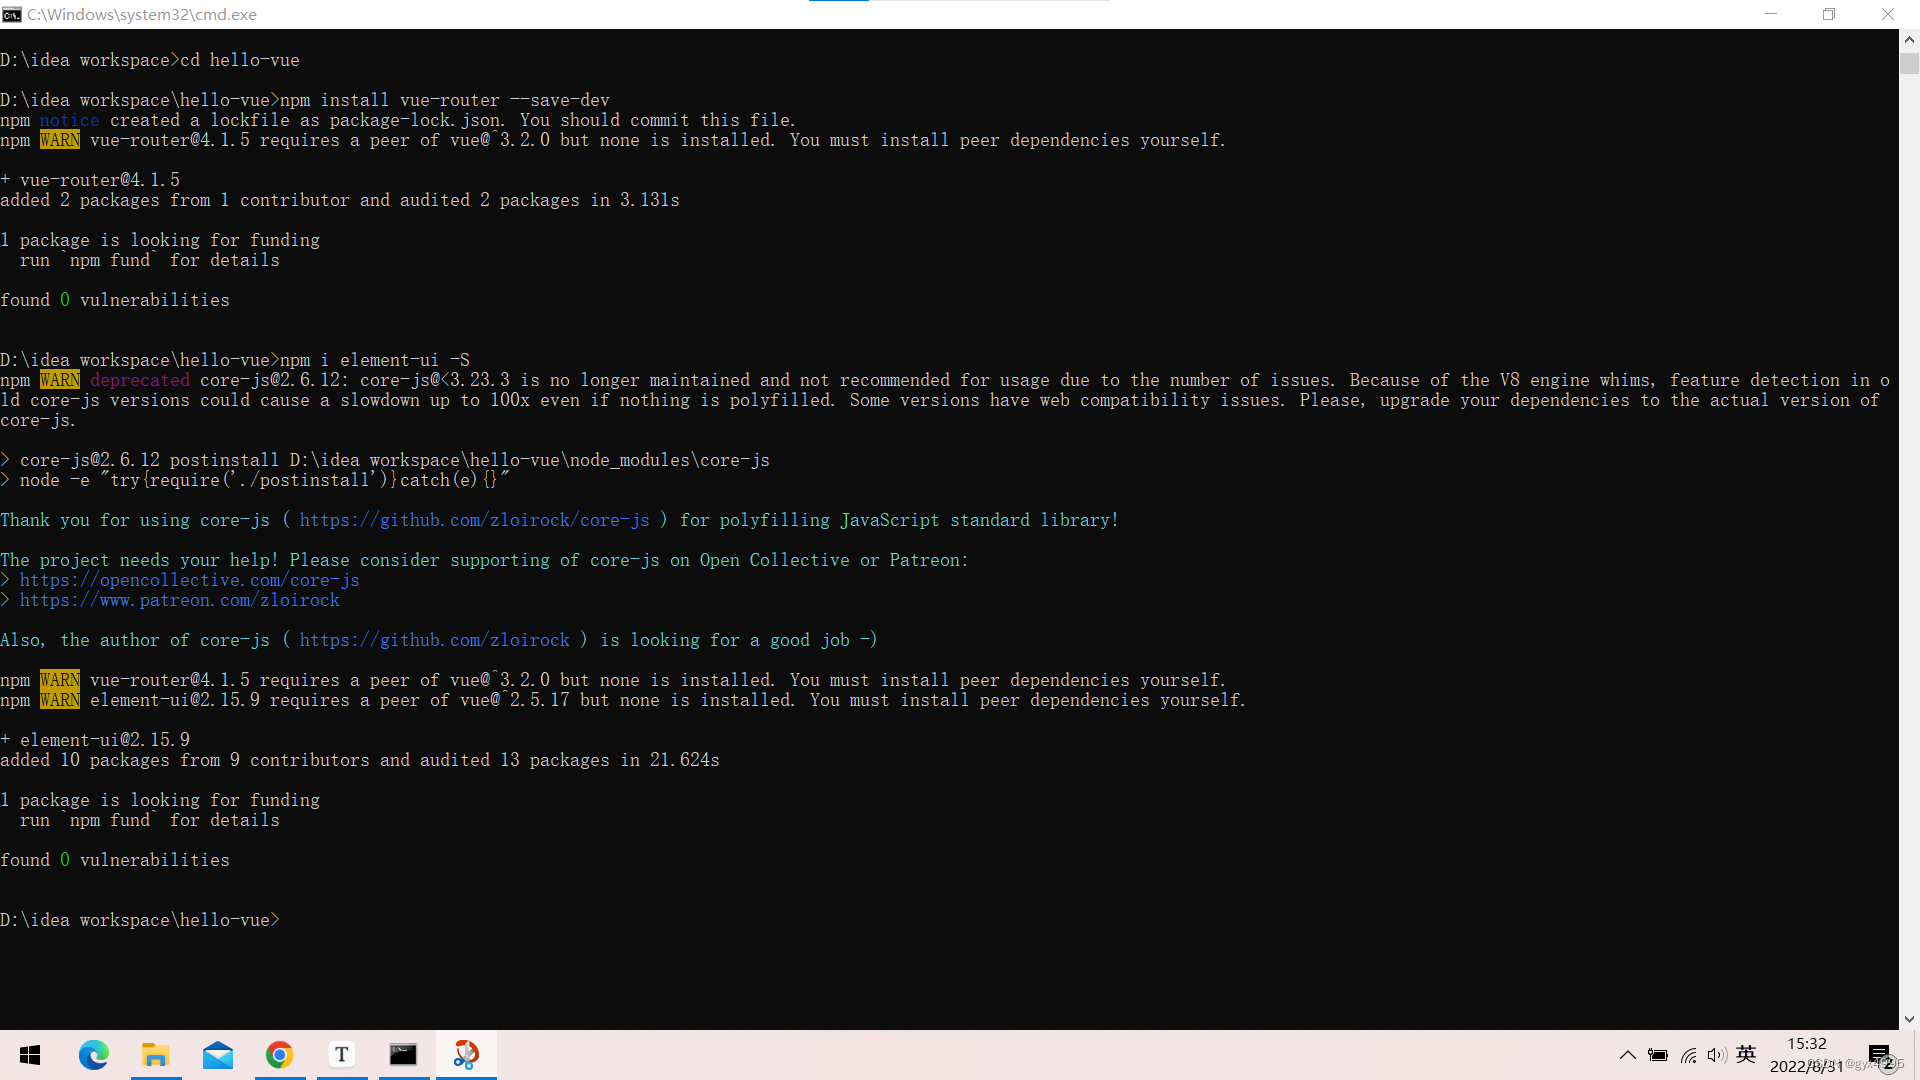Click the blue 'notice' word
The width and height of the screenshot is (1920, 1080).
pos(69,120)
